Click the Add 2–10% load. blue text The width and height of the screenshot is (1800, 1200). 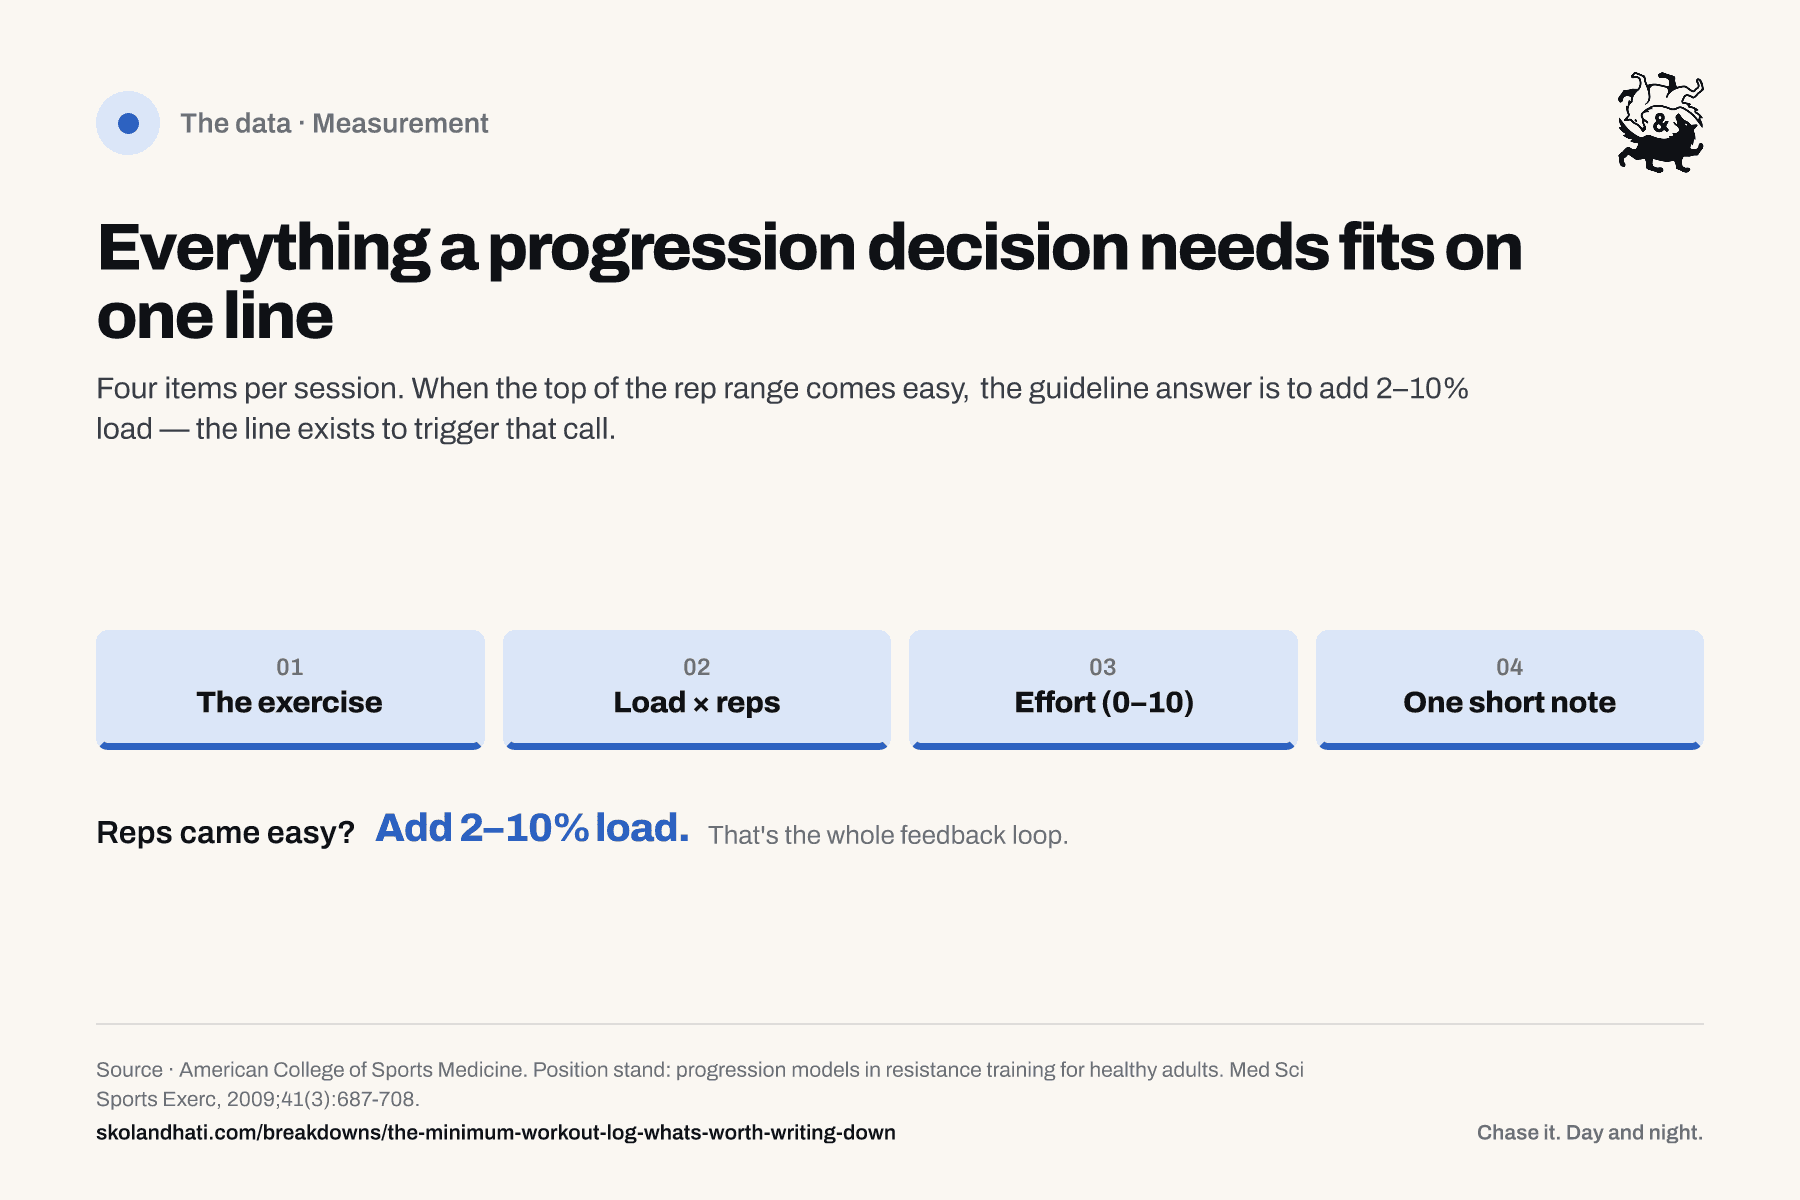[532, 828]
